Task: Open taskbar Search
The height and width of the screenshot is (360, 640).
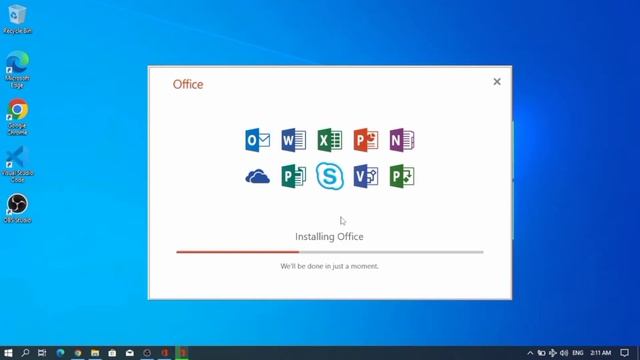Action: [x=25, y=353]
